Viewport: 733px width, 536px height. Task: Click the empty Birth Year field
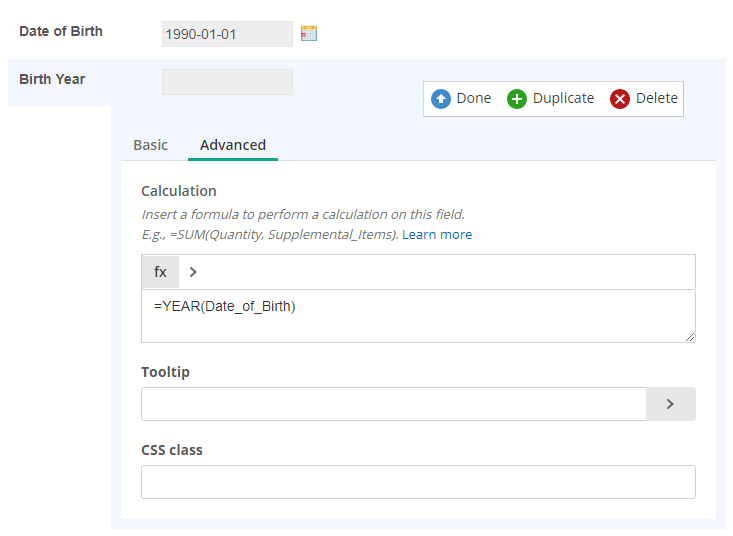(x=227, y=82)
